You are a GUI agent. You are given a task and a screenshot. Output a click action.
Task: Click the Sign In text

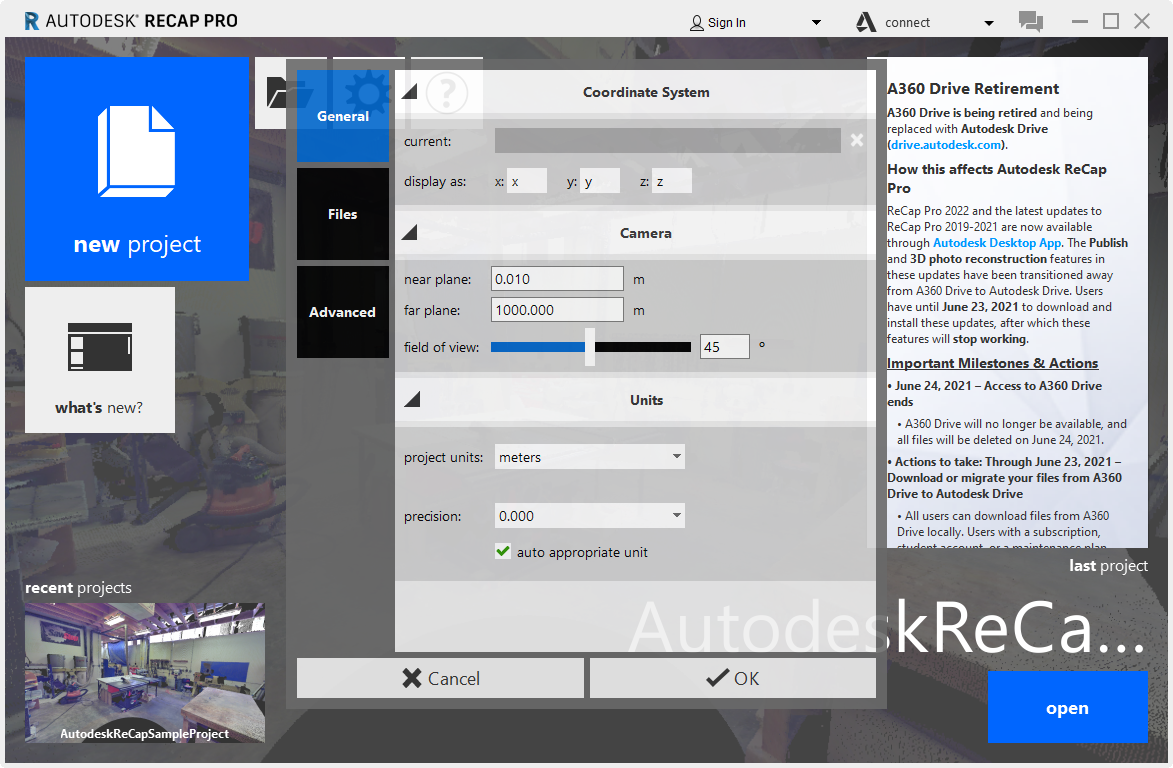click(726, 22)
